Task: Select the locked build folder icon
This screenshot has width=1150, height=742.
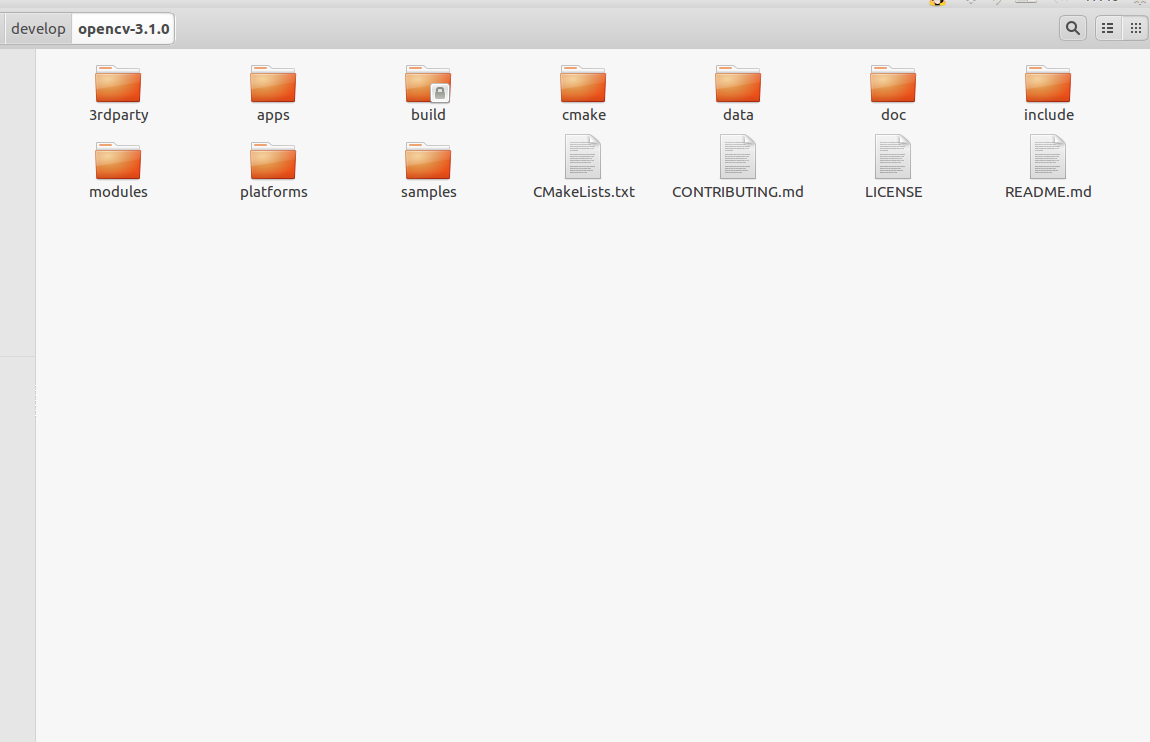Action: 428,84
